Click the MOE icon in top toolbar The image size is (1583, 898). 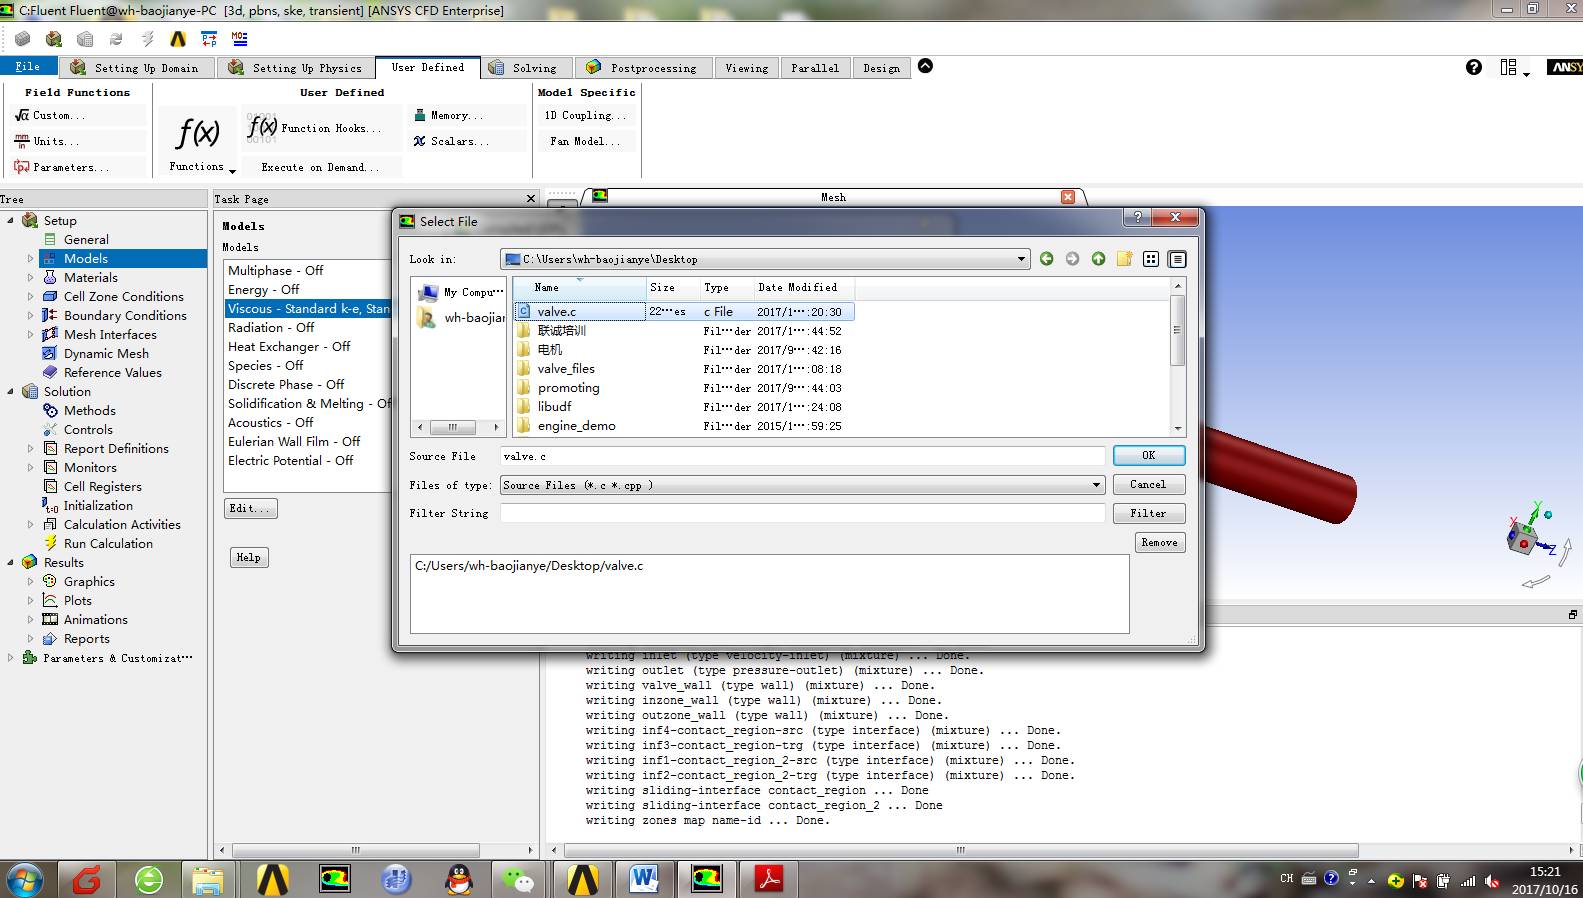point(240,39)
